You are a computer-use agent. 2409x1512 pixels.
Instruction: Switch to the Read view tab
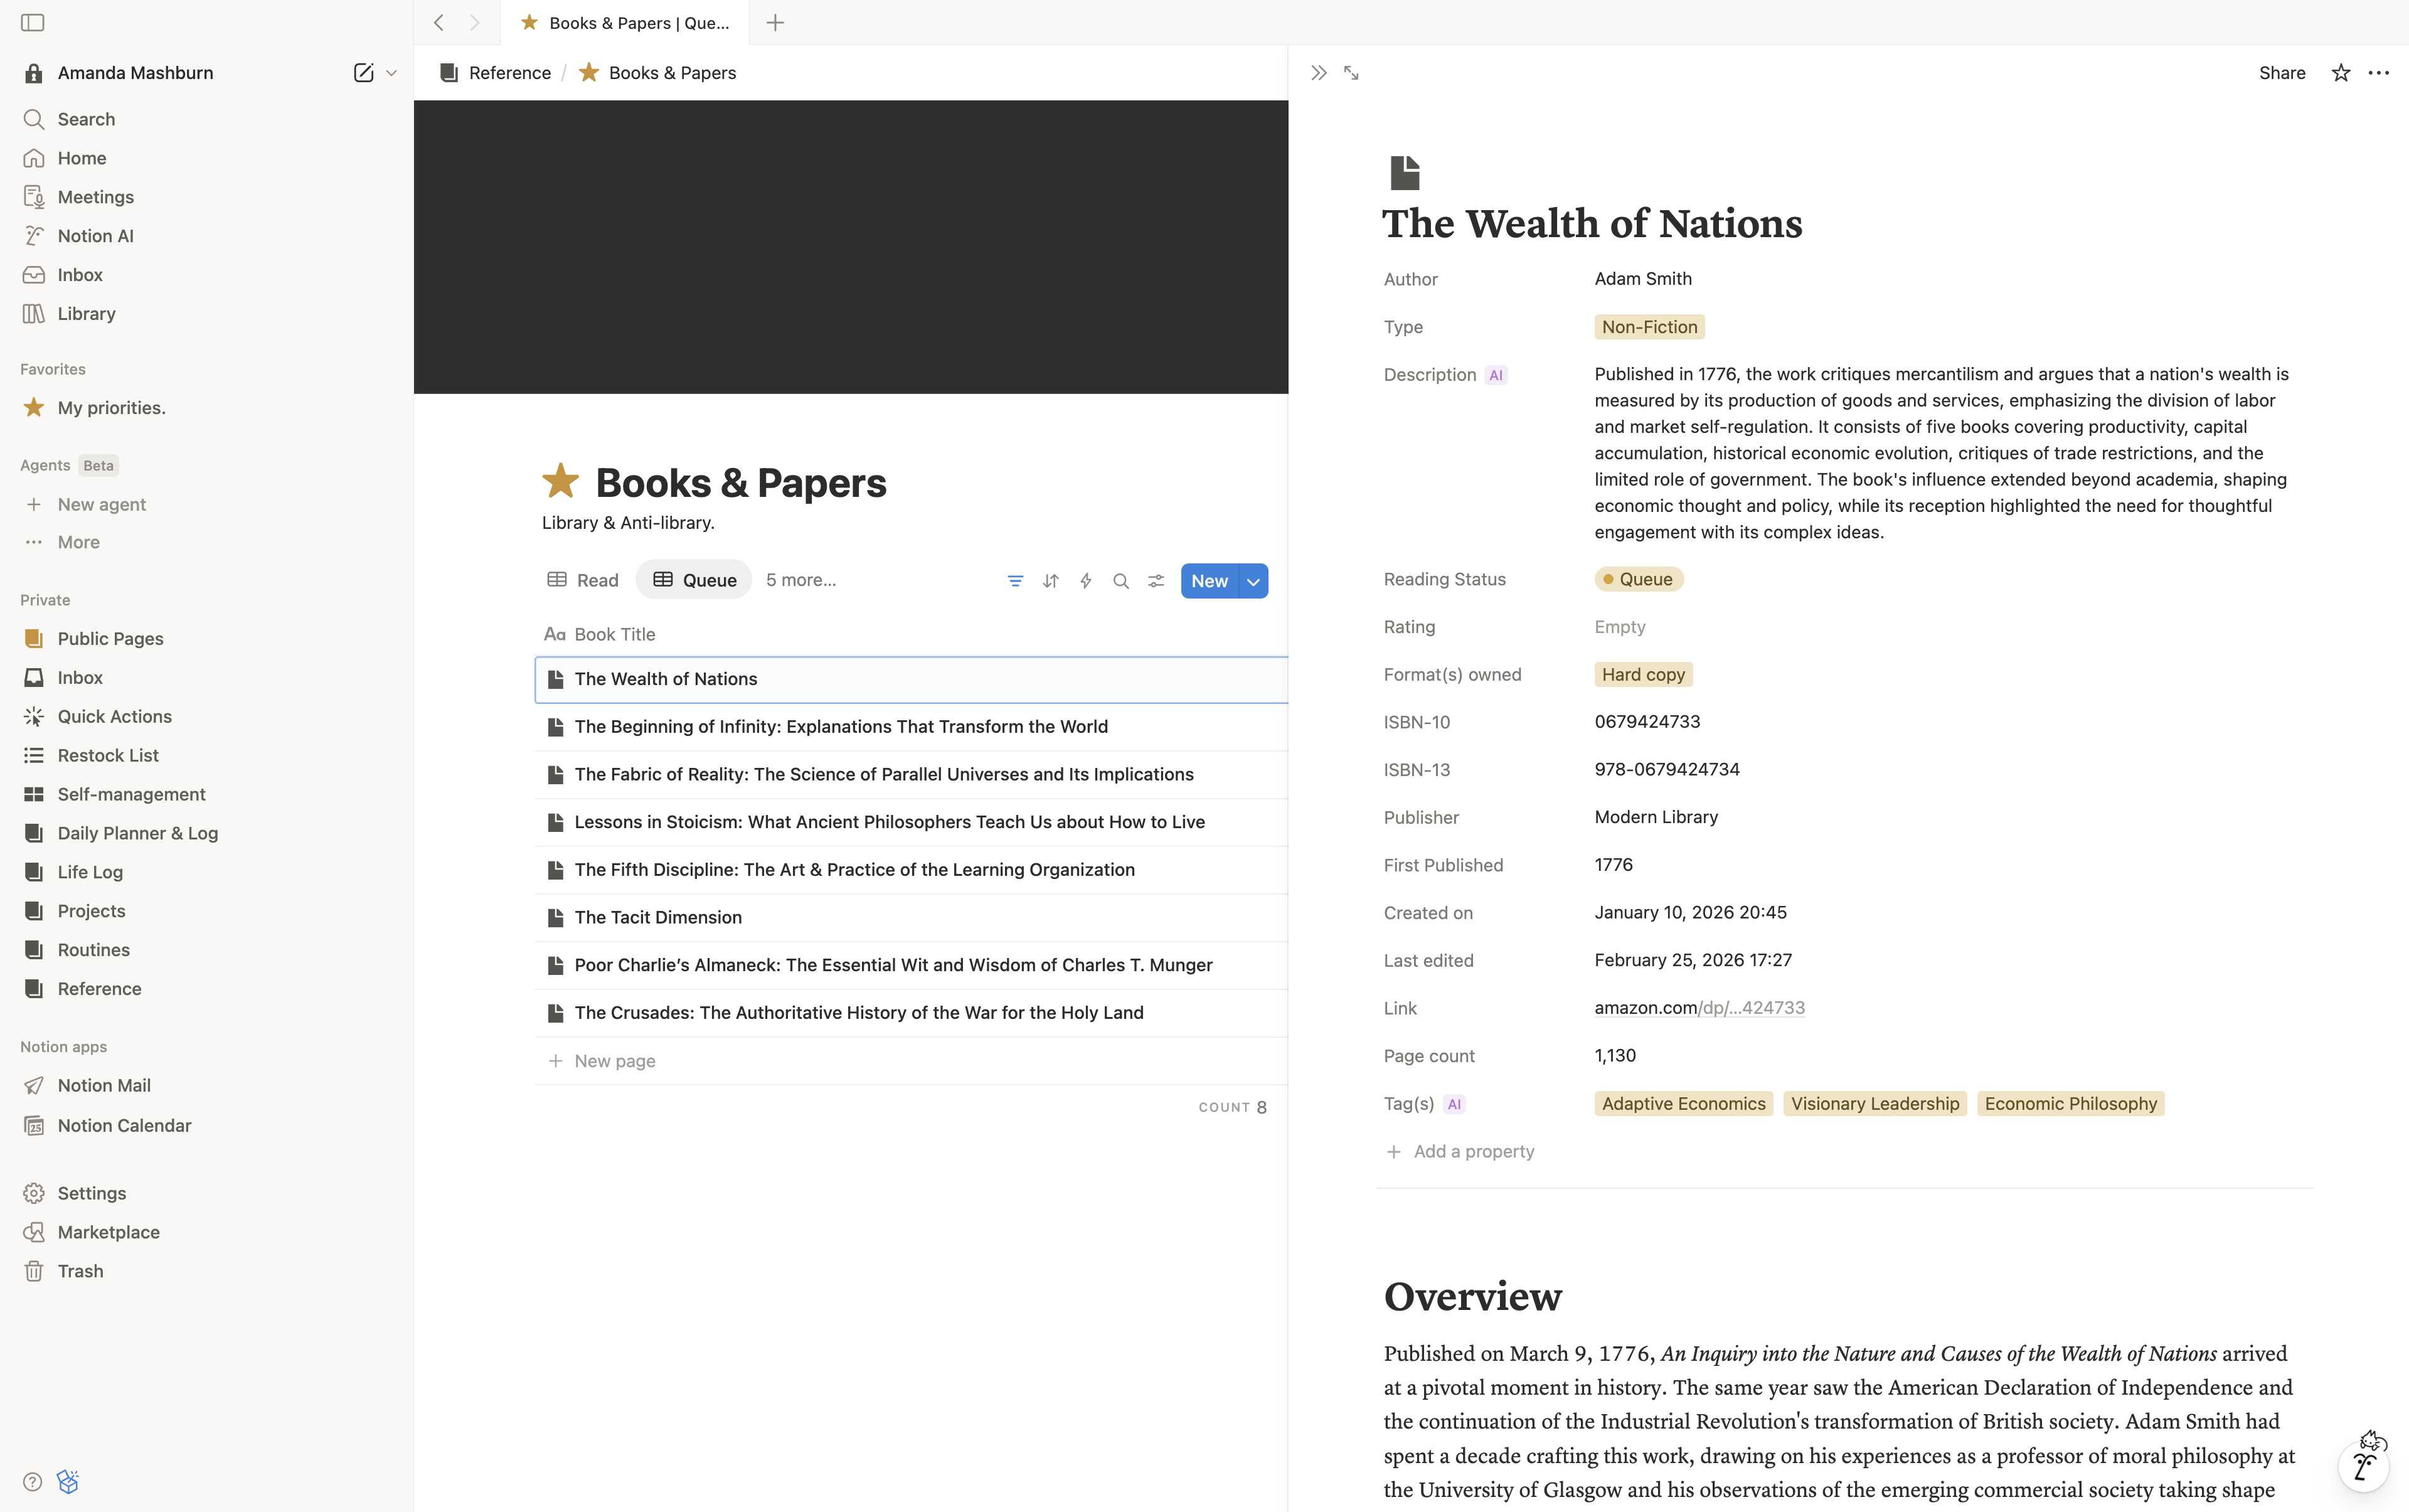pos(583,580)
